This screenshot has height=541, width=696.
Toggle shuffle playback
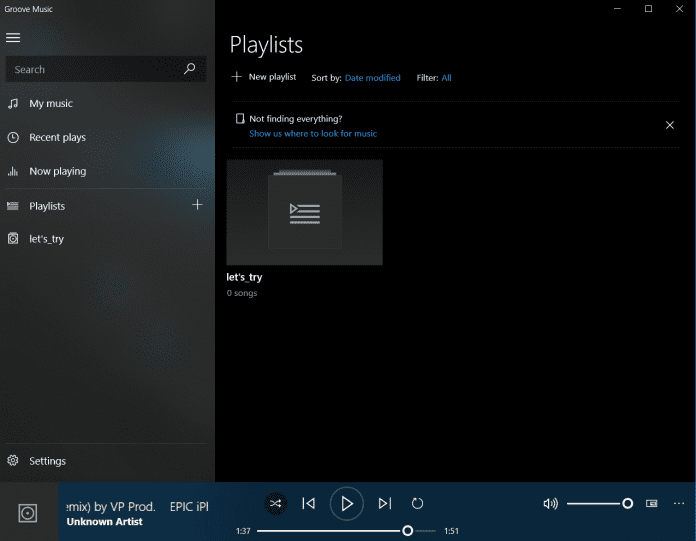[x=276, y=504]
